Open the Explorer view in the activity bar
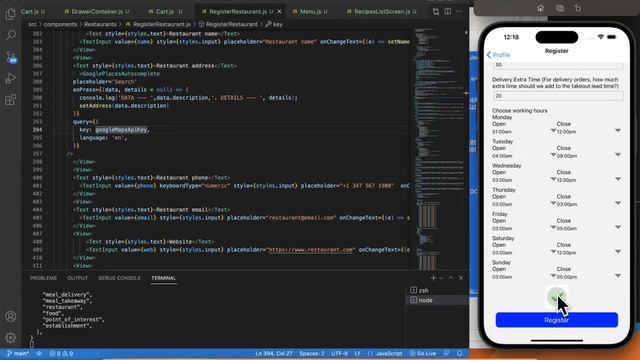The width and height of the screenshot is (640, 360). (x=11, y=14)
